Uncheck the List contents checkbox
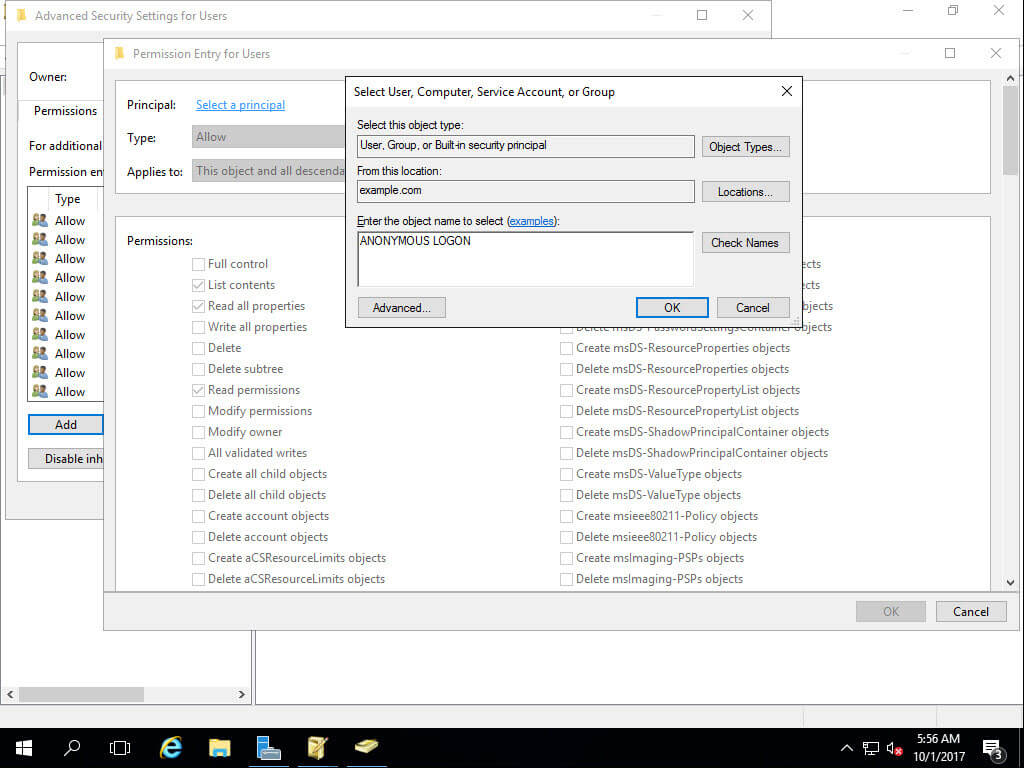Screen dimensions: 1024x768 coord(198,284)
